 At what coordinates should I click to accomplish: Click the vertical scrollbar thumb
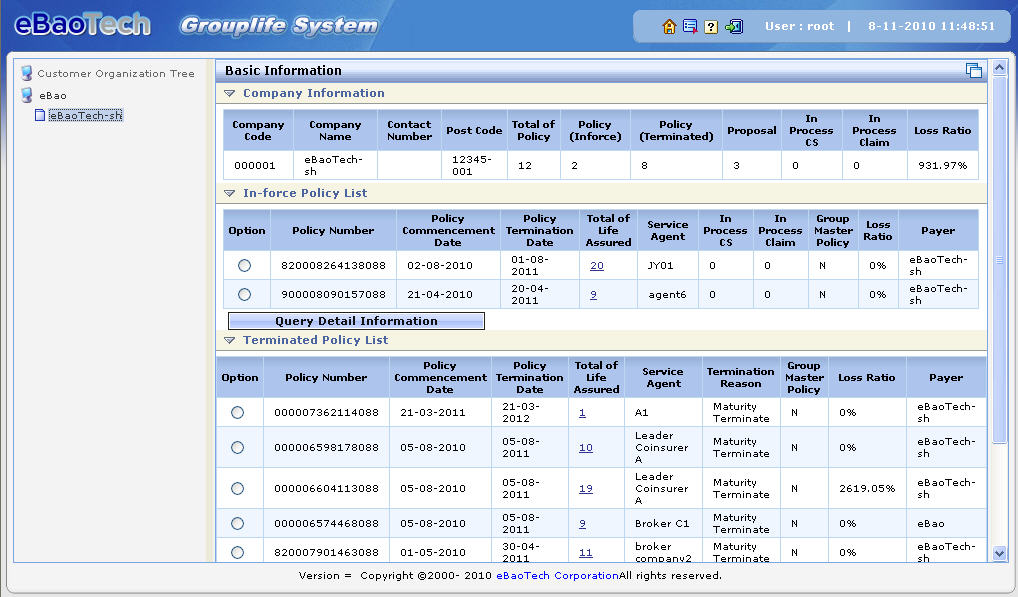pos(999,260)
